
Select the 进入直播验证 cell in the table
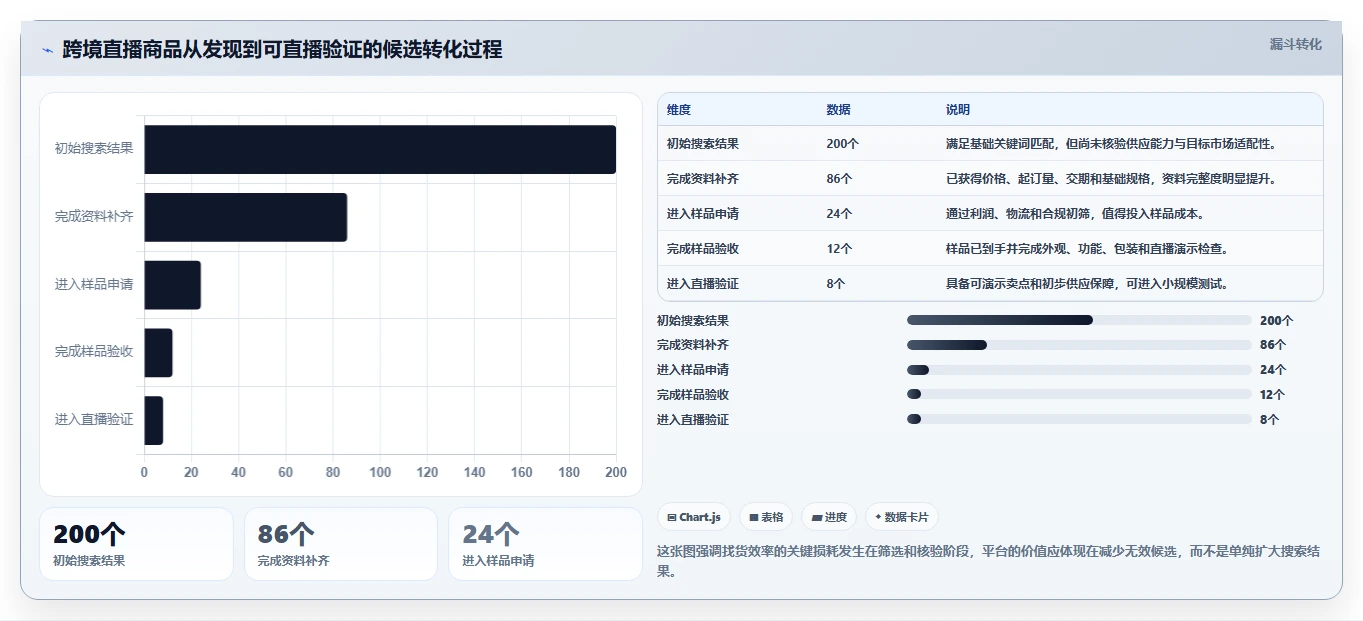703,284
